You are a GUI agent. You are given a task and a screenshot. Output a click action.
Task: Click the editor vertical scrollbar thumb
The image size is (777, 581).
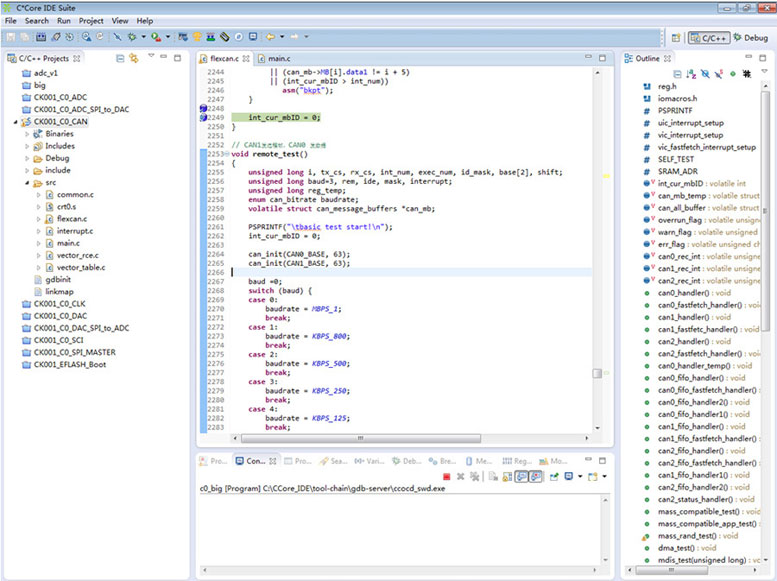597,373
